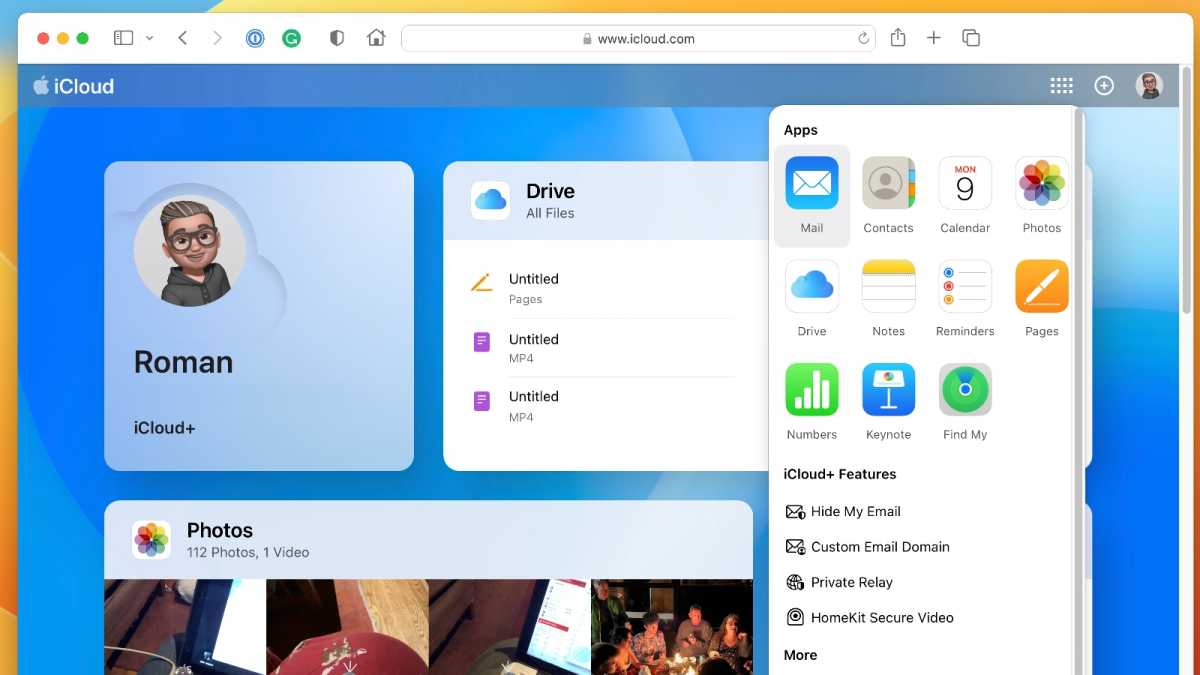Open the Drive tile header
Viewport: 1200px width, 675px height.
tap(606, 200)
